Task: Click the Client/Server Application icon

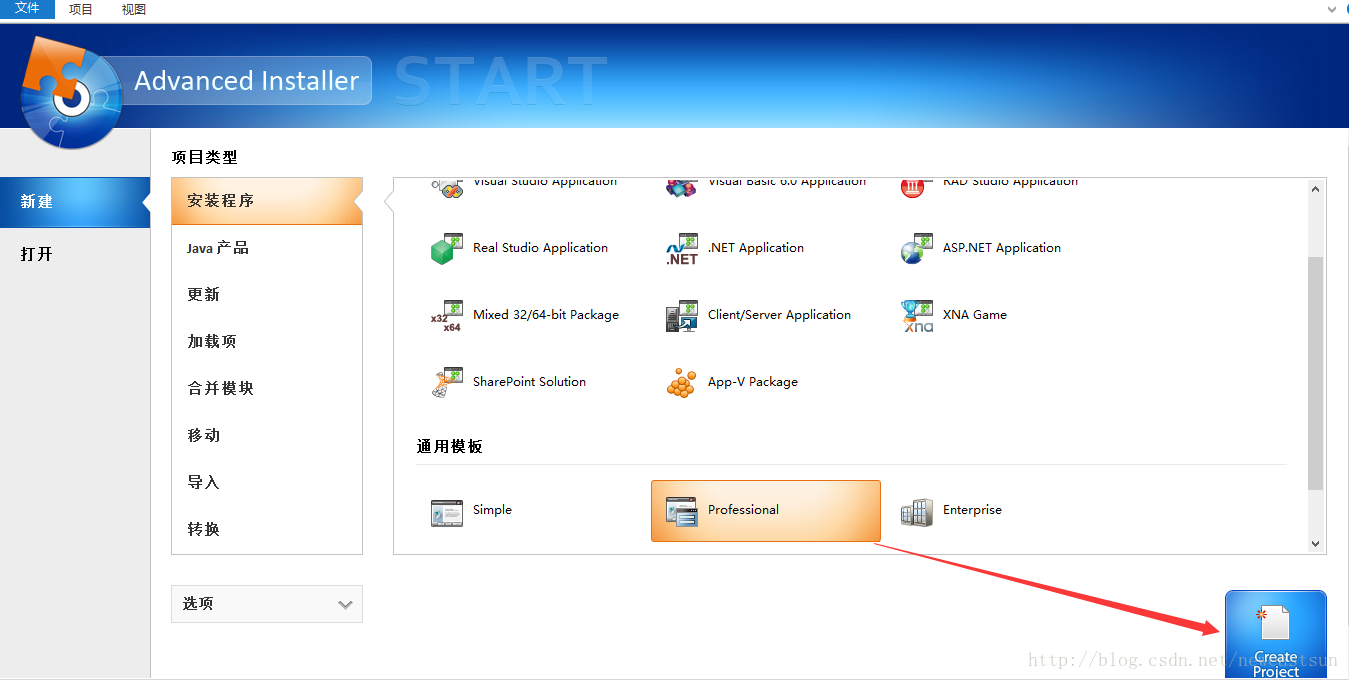Action: (682, 316)
